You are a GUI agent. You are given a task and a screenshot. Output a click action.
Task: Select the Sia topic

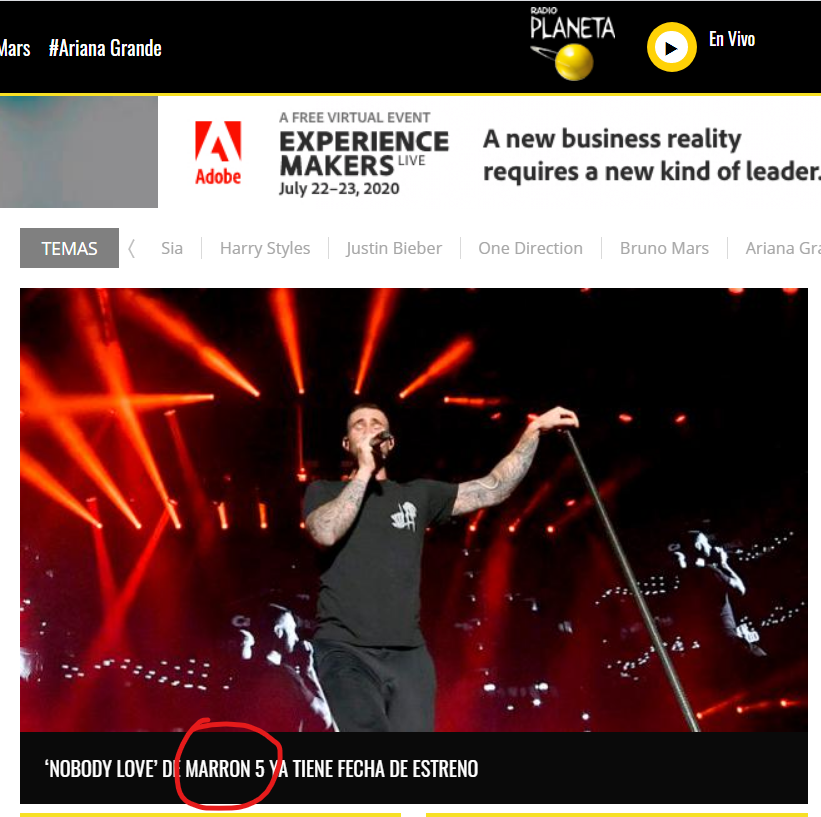[x=172, y=248]
